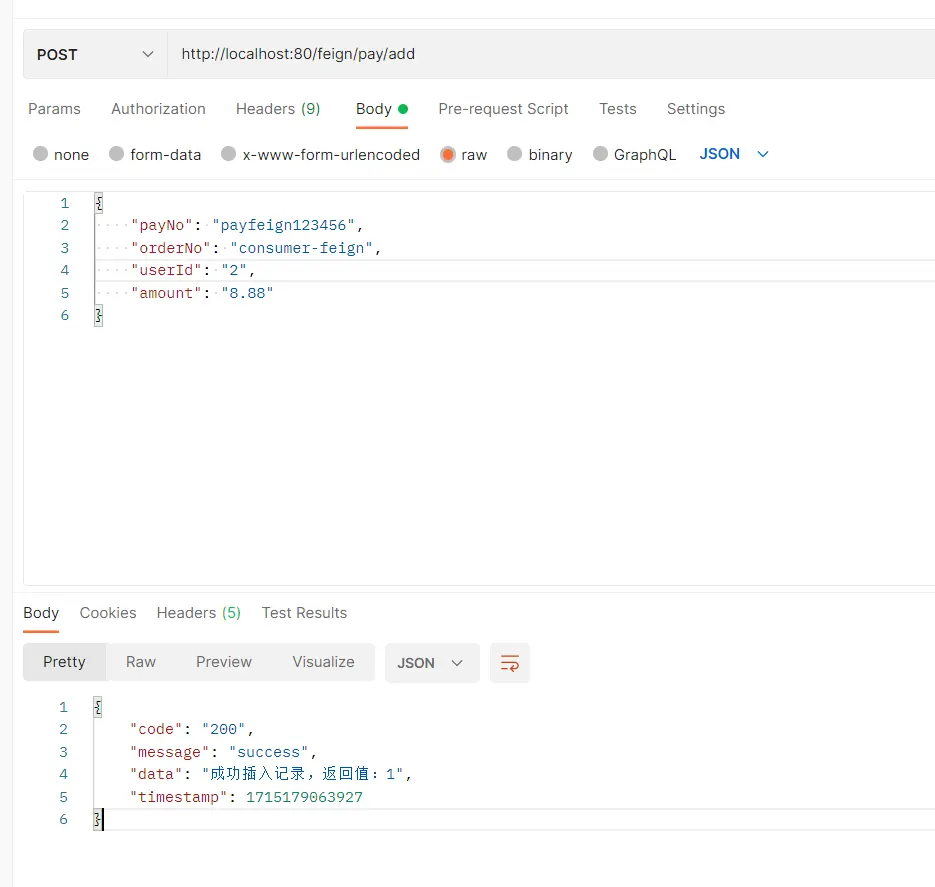Show response in Raw view
The height and width of the screenshot is (887, 935).
pos(141,662)
